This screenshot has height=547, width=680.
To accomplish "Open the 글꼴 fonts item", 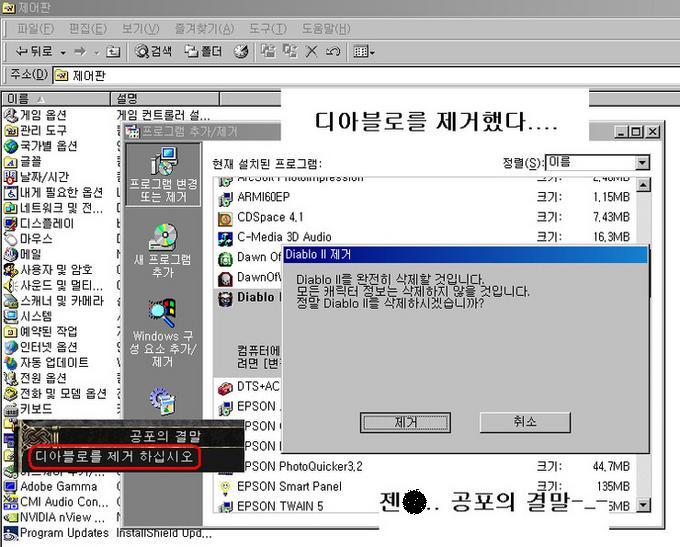I will (23, 161).
